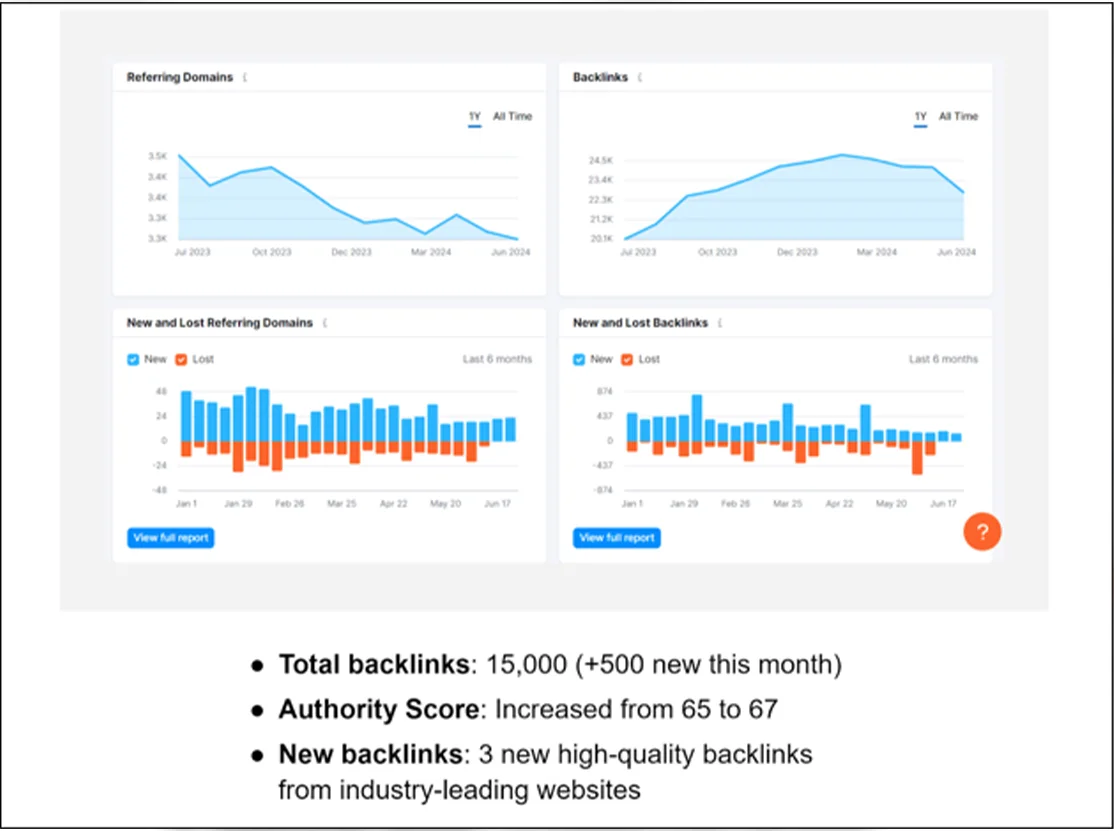Open the orange help question mark button
This screenshot has height=831, width=1114.
(982, 532)
